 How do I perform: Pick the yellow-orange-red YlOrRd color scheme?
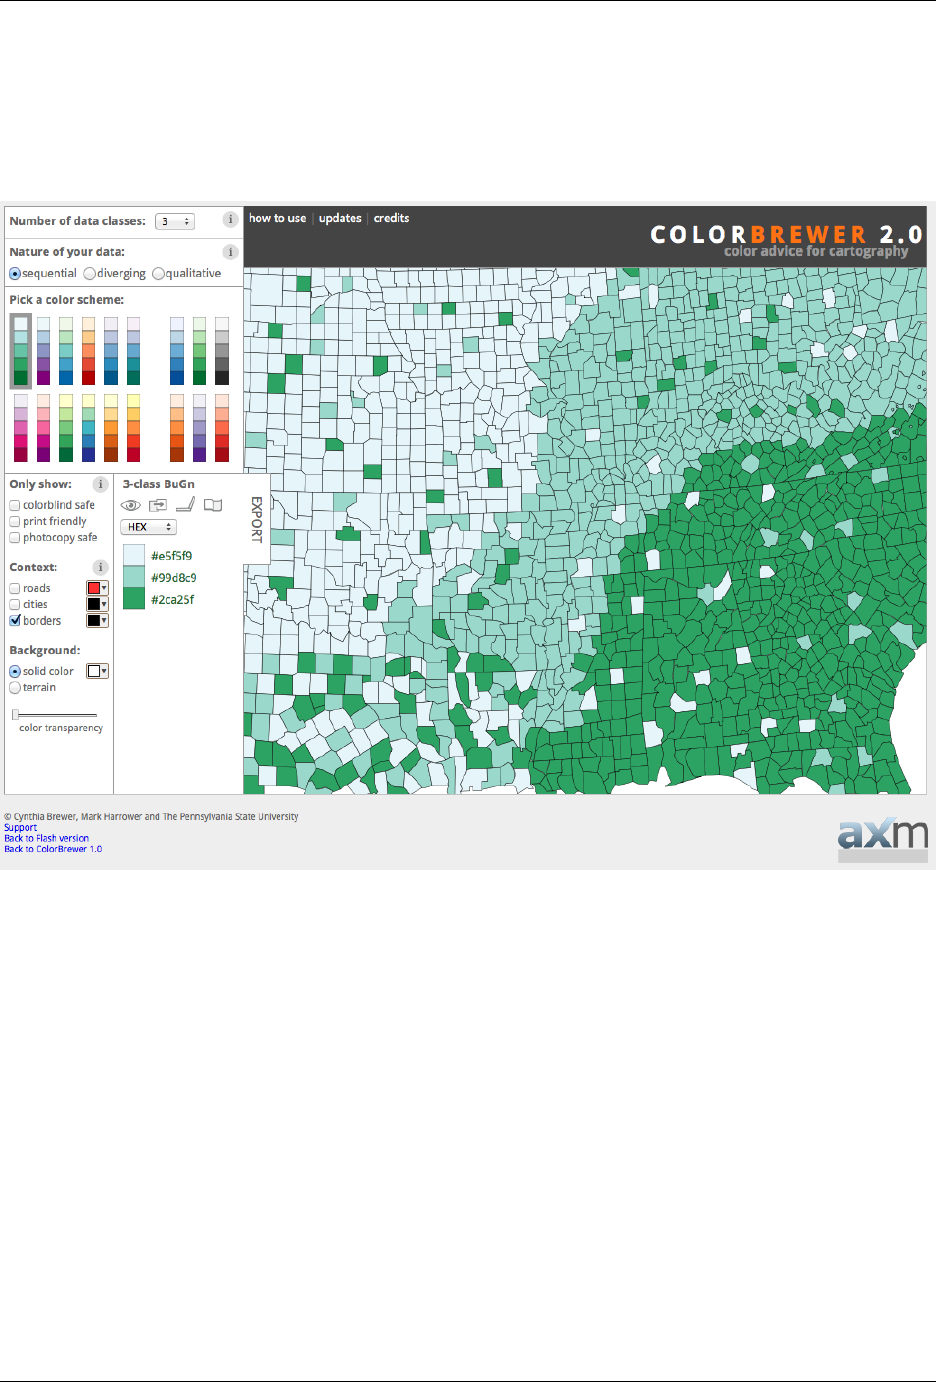point(133,428)
